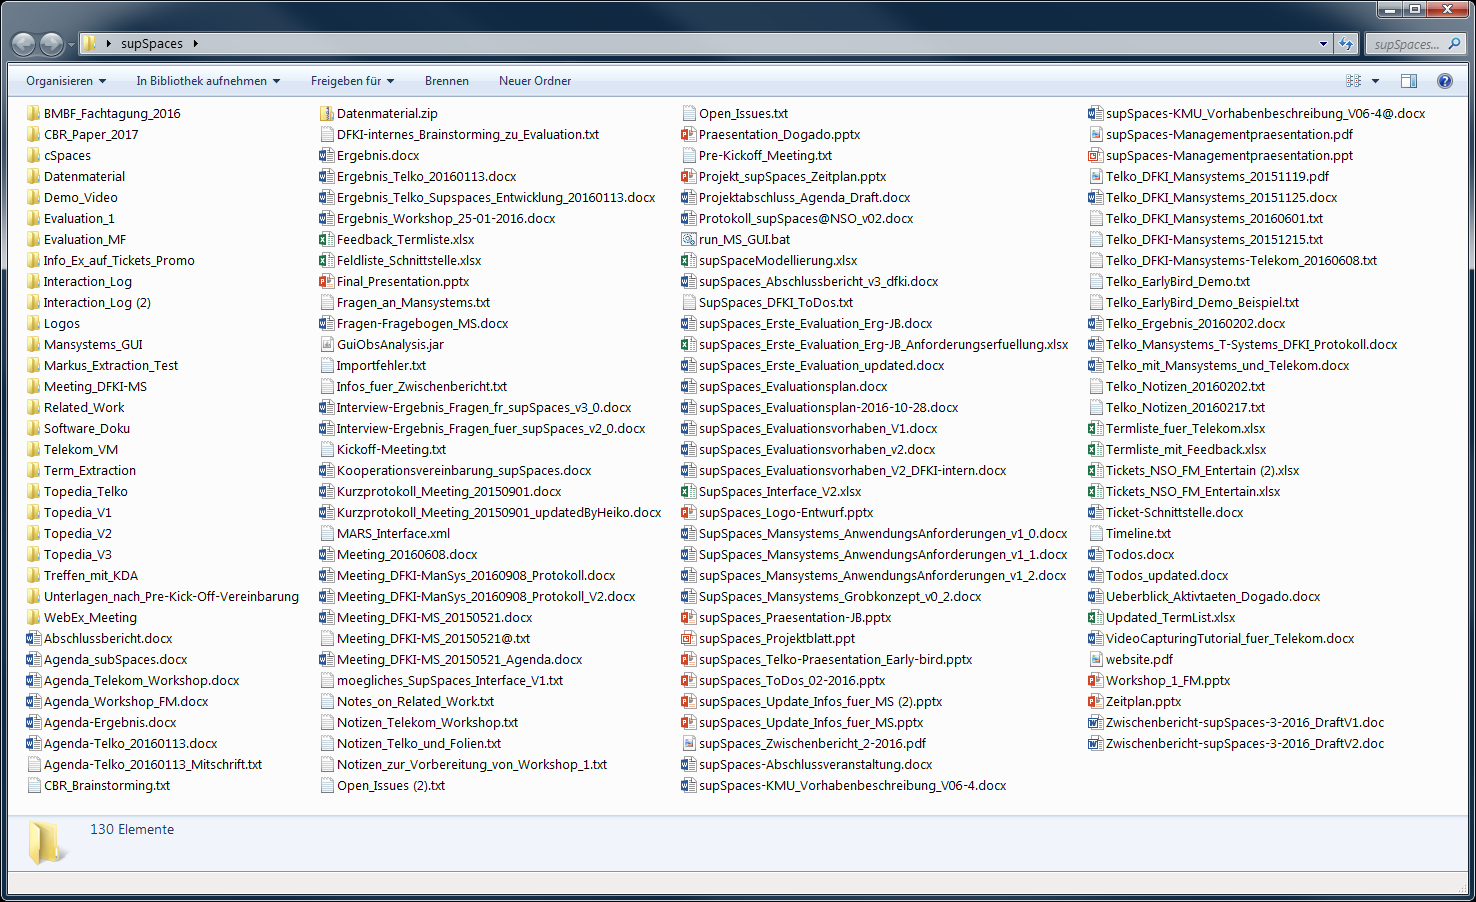Select the Final_Presentation.pptx icon
This screenshot has height=902, width=1476.
[326, 282]
